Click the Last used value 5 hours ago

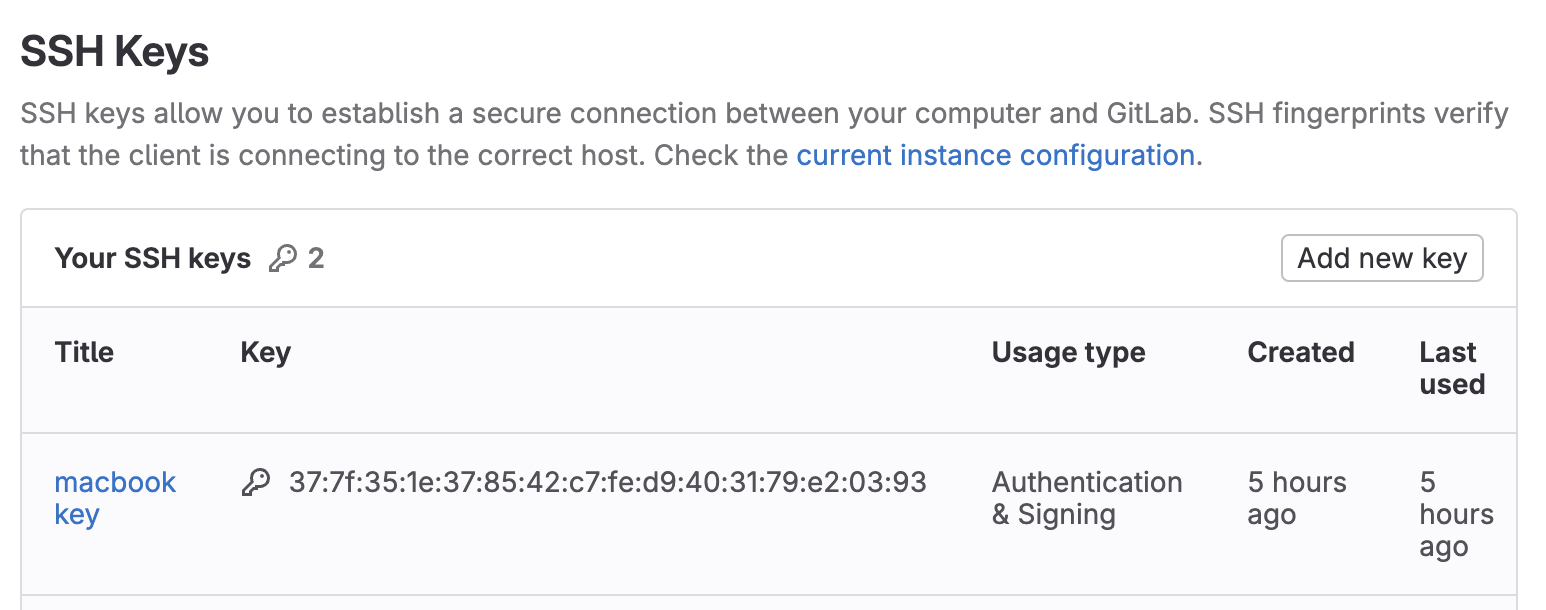pos(1456,514)
